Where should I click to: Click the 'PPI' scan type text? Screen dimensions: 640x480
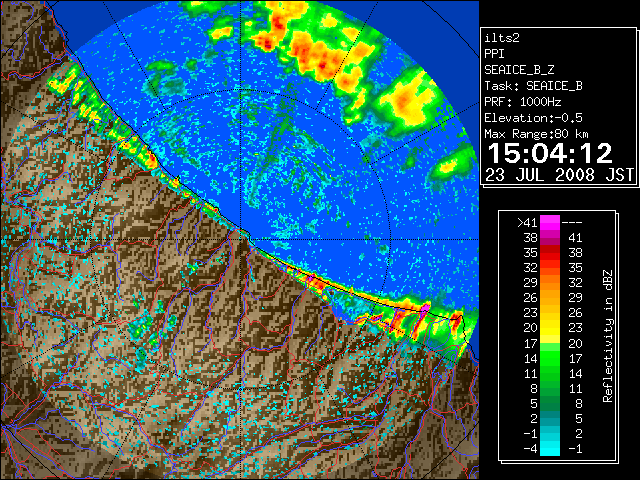tap(494, 54)
